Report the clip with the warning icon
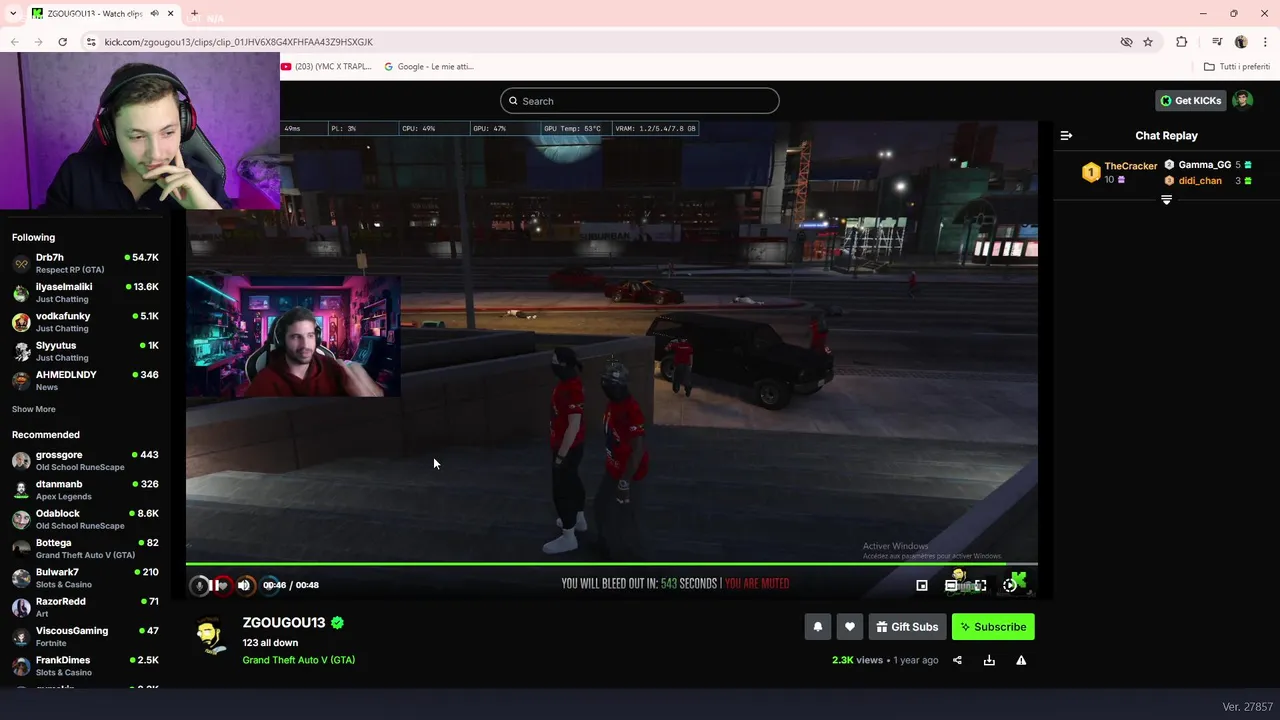1280x720 pixels. [1021, 660]
